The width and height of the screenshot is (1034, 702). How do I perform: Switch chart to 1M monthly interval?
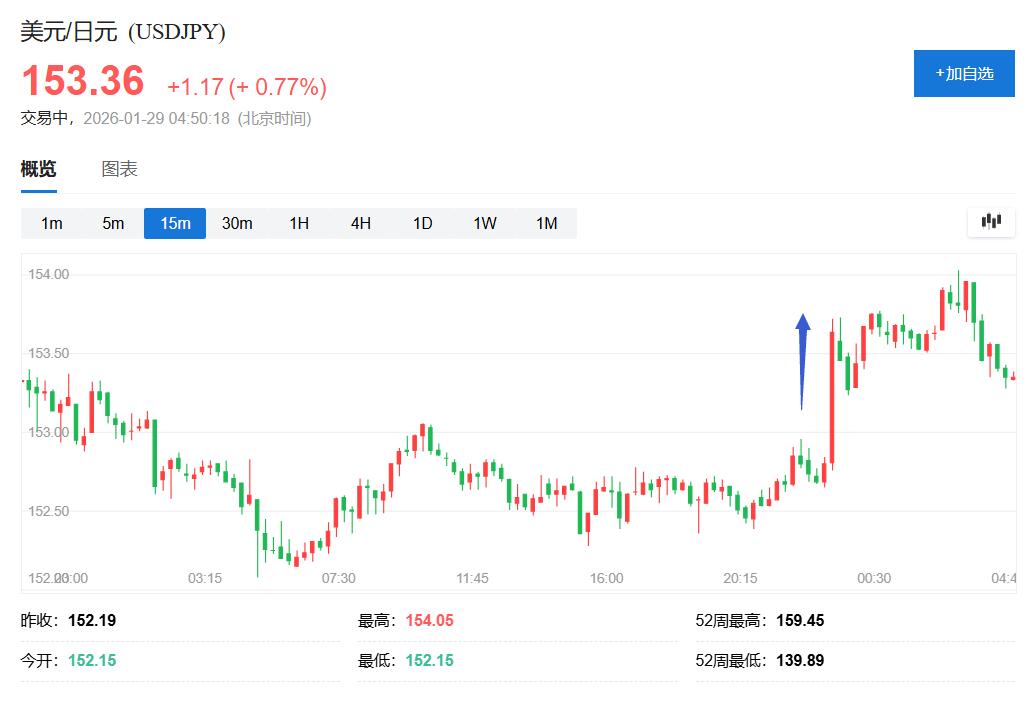pyautogui.click(x=546, y=223)
